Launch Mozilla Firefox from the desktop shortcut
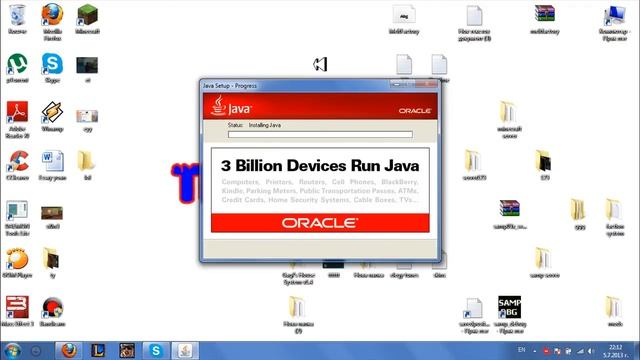The image size is (640, 360). point(52,16)
